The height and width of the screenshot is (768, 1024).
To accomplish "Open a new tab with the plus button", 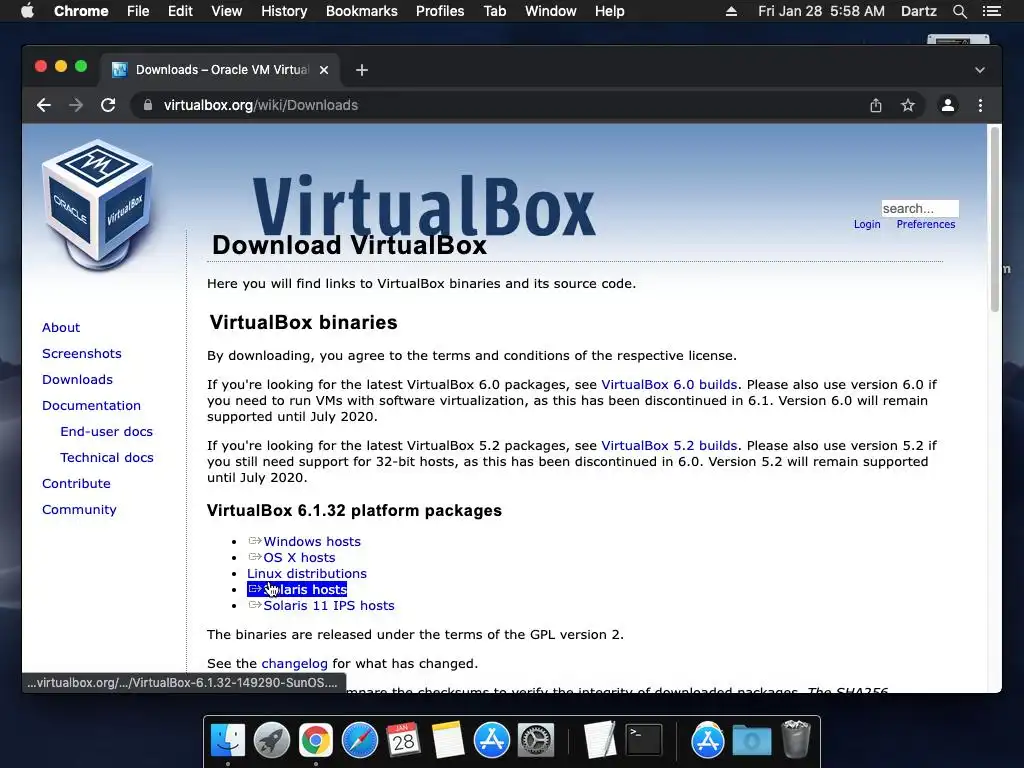I will (x=362, y=70).
